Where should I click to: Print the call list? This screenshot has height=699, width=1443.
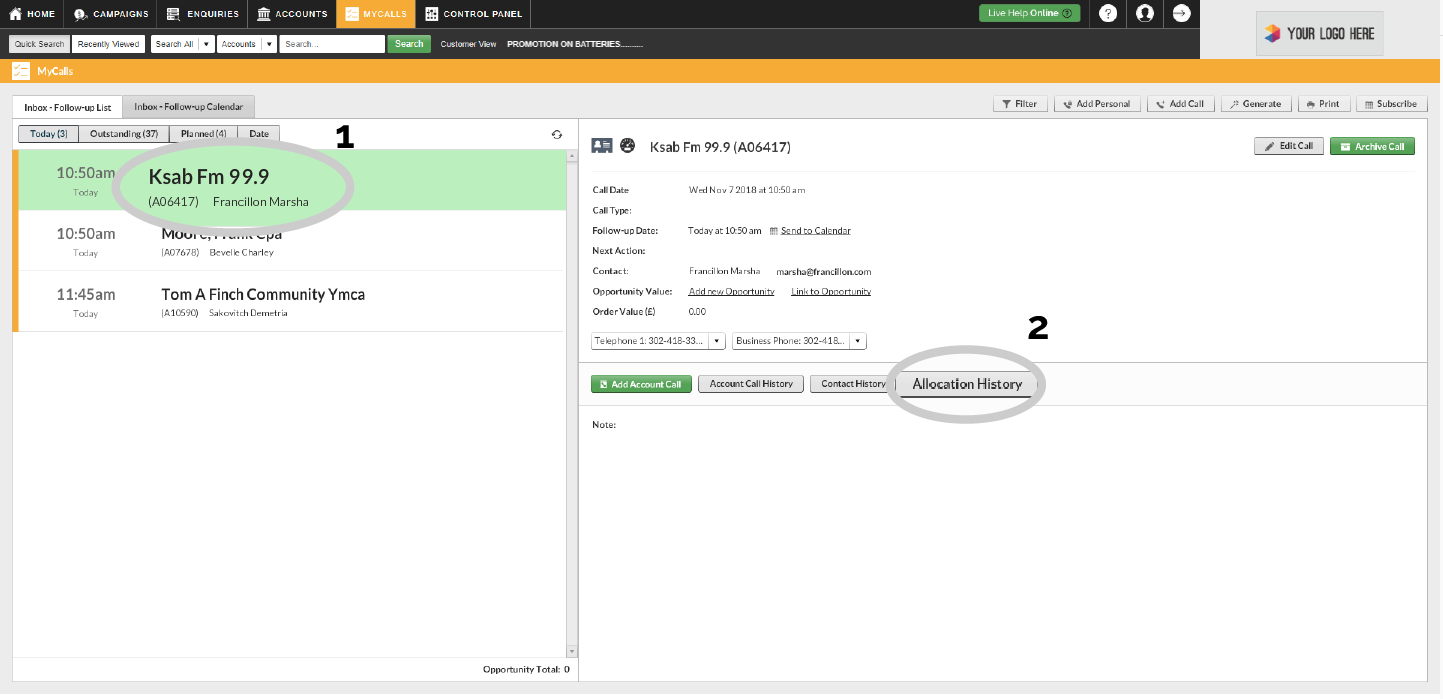(1323, 104)
